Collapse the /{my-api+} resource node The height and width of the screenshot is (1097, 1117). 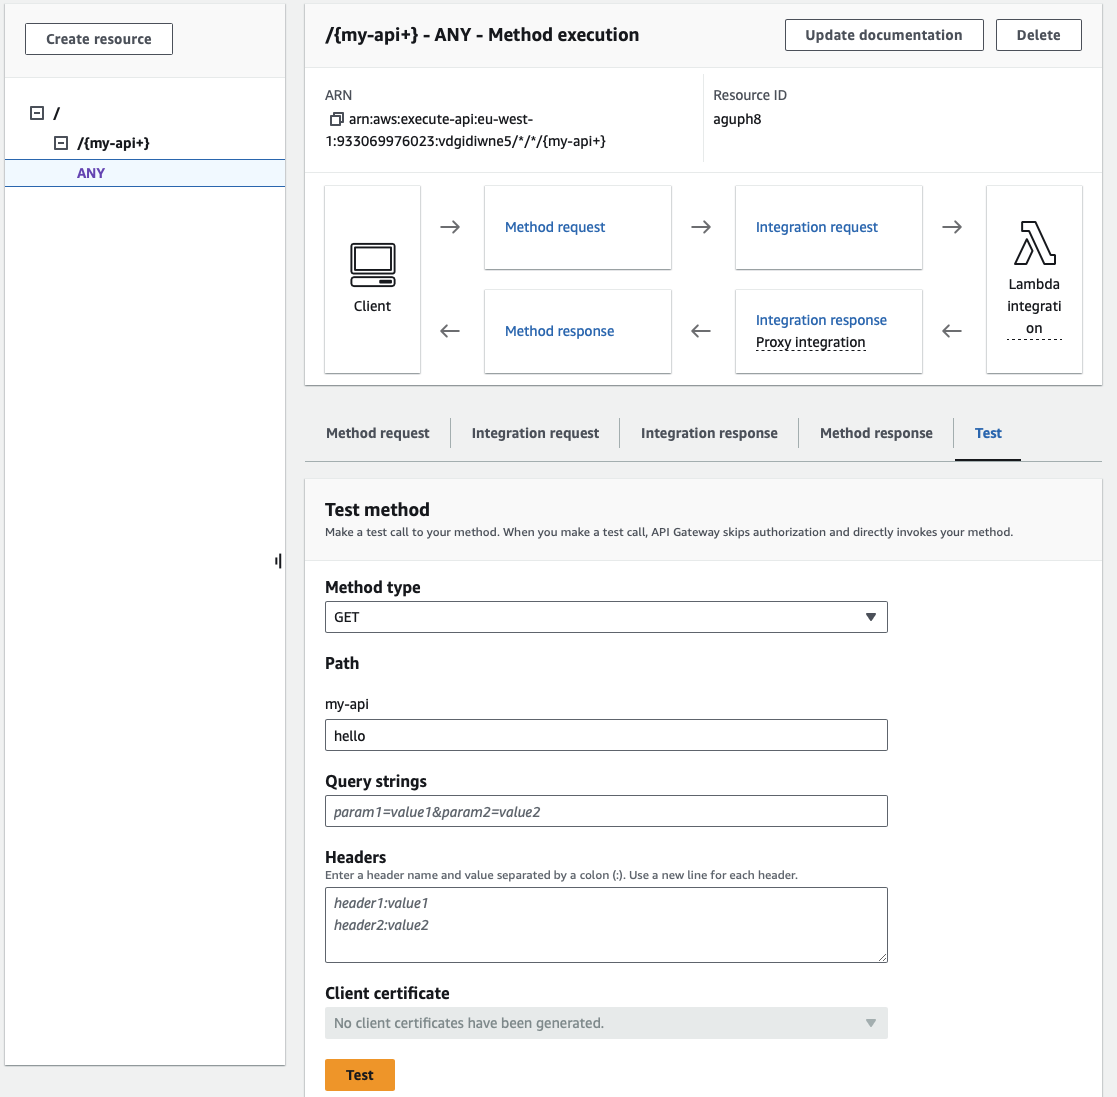[x=62, y=143]
